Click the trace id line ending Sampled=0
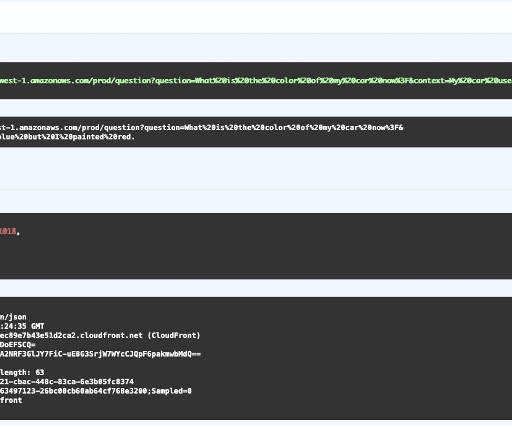The width and height of the screenshot is (512, 427). (x=96, y=391)
